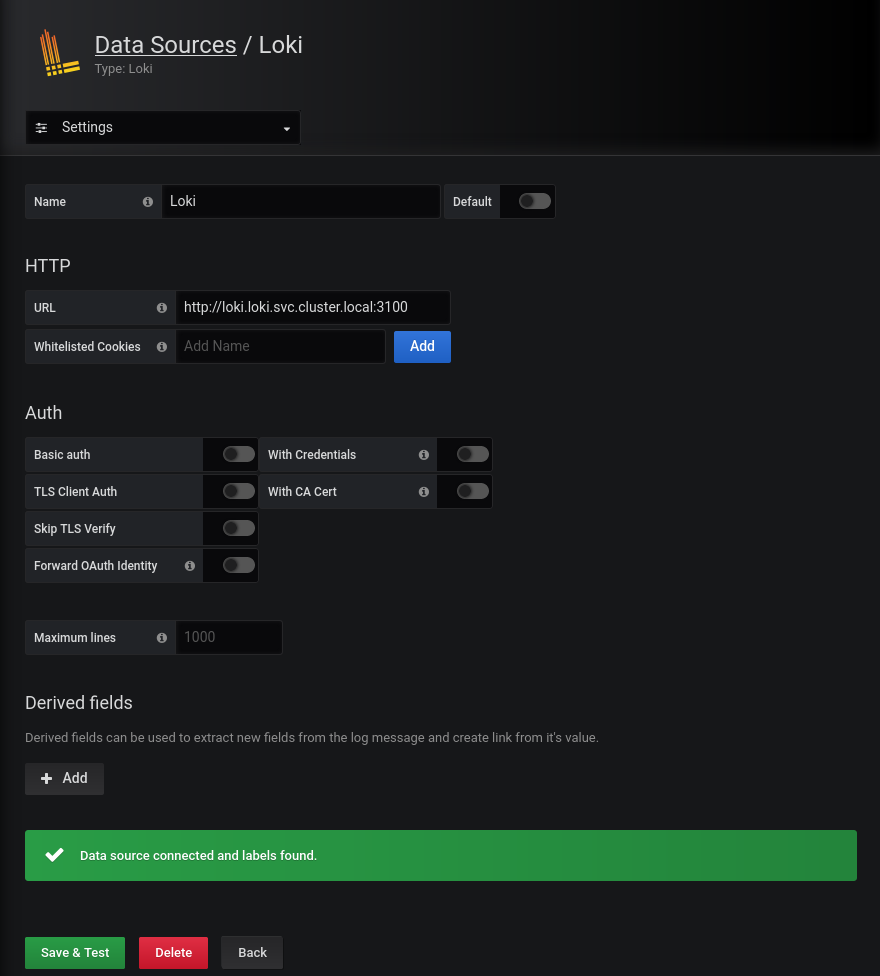Click the info icon beside Name
Viewport: 880px width, 976px height.
147,202
